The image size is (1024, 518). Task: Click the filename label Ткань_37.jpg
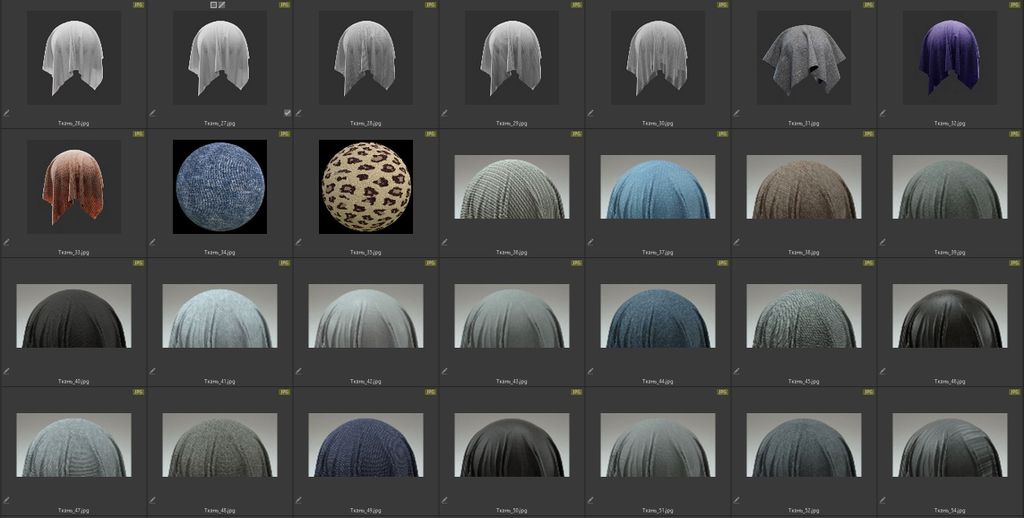658,252
